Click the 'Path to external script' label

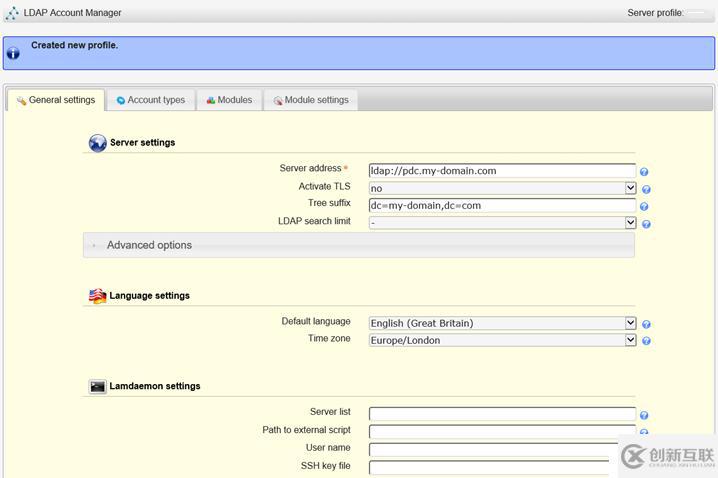[306, 430]
